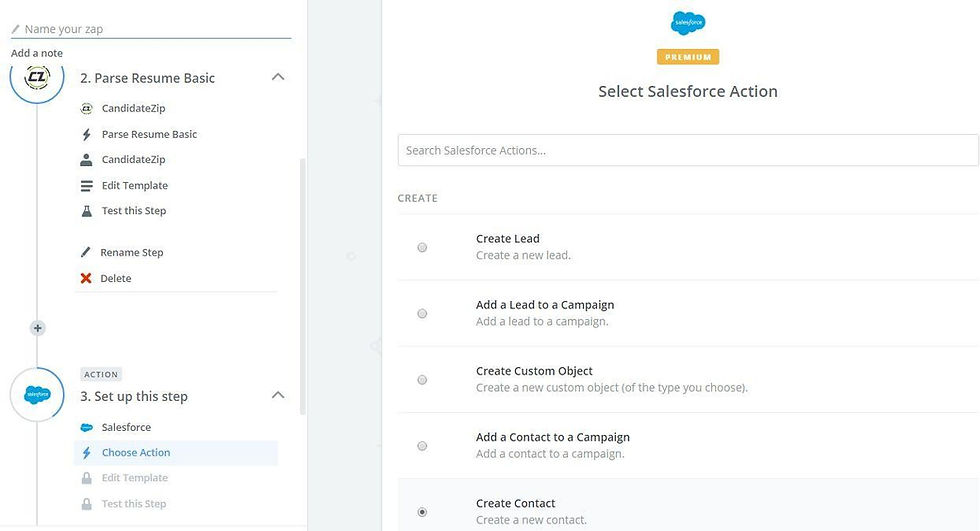Click small Salesforce cloud icon in step 3
Viewport: 980px width, 531px height.
click(86, 427)
